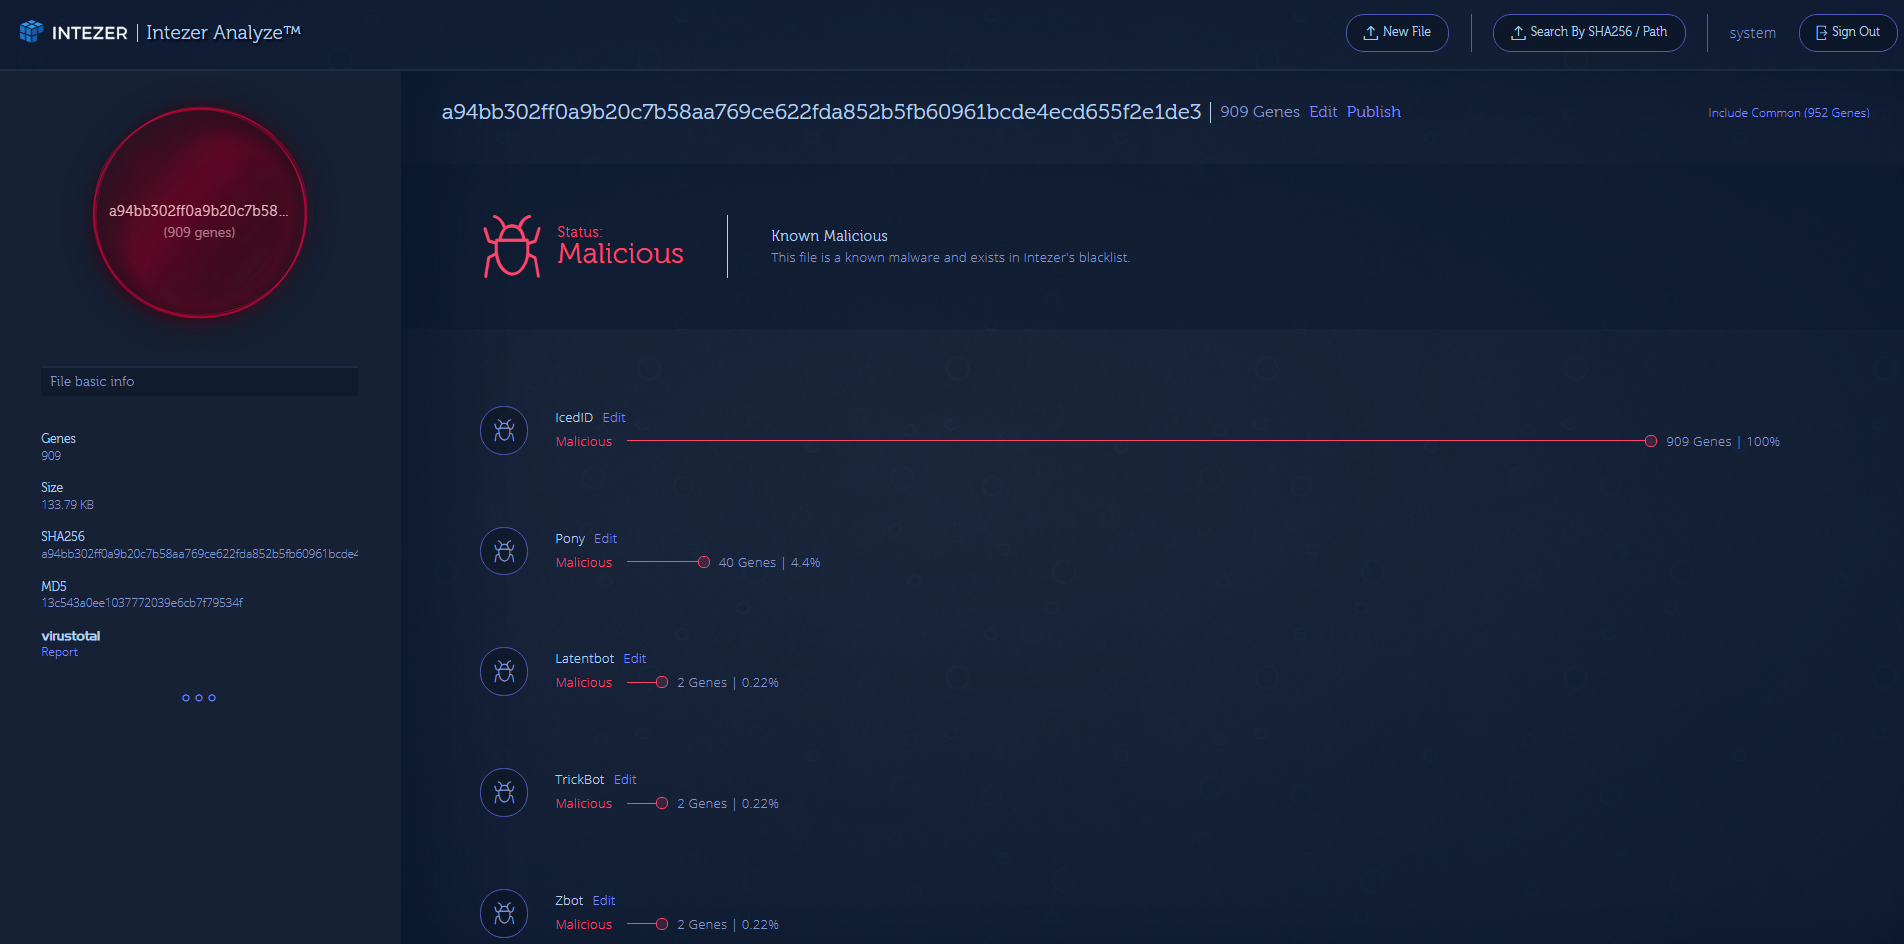Edit the IcedID family label

coord(614,418)
